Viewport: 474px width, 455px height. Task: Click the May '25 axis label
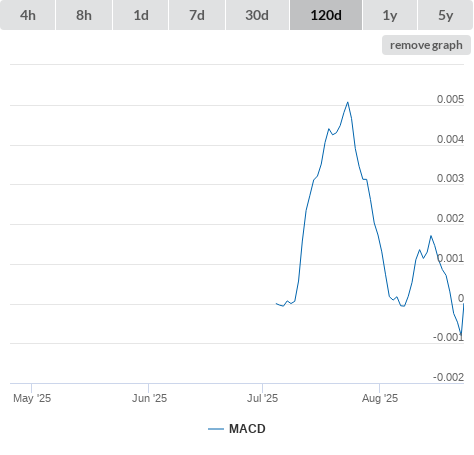(32, 398)
